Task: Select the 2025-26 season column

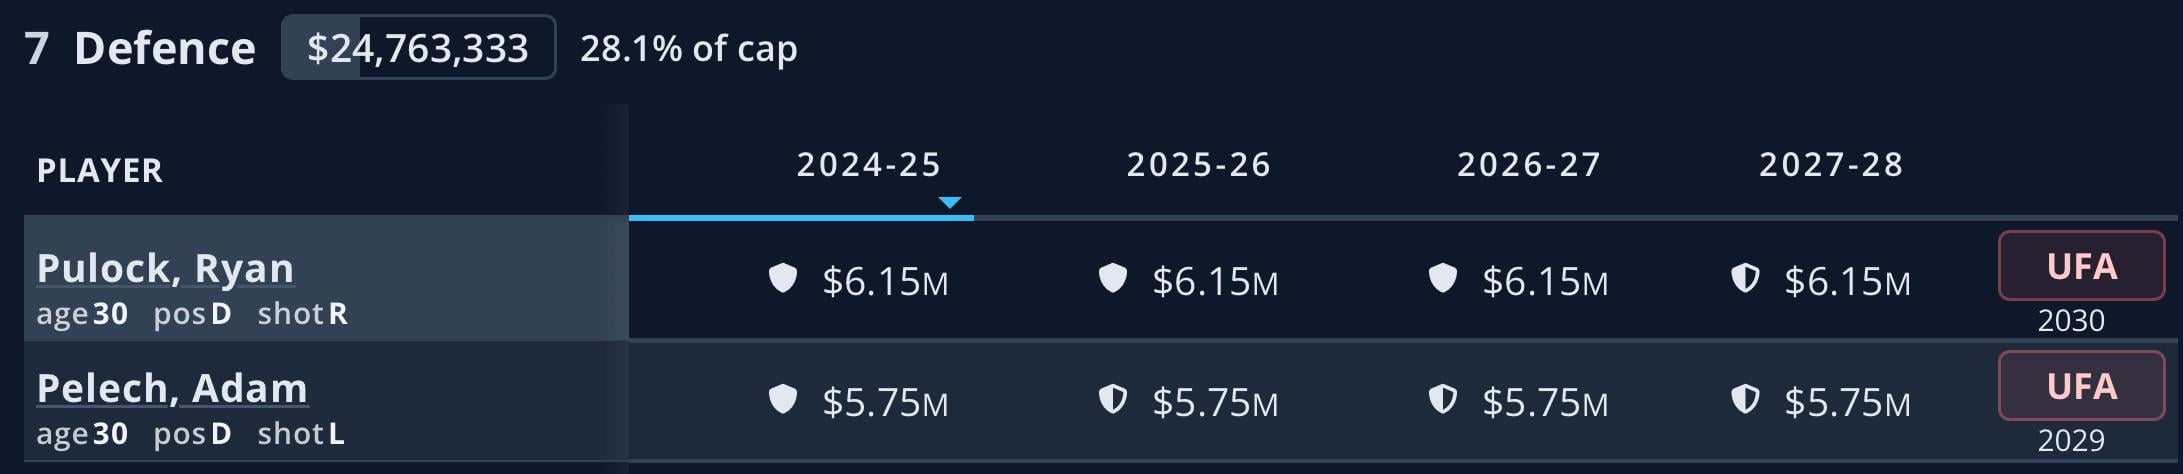Action: click(1198, 165)
